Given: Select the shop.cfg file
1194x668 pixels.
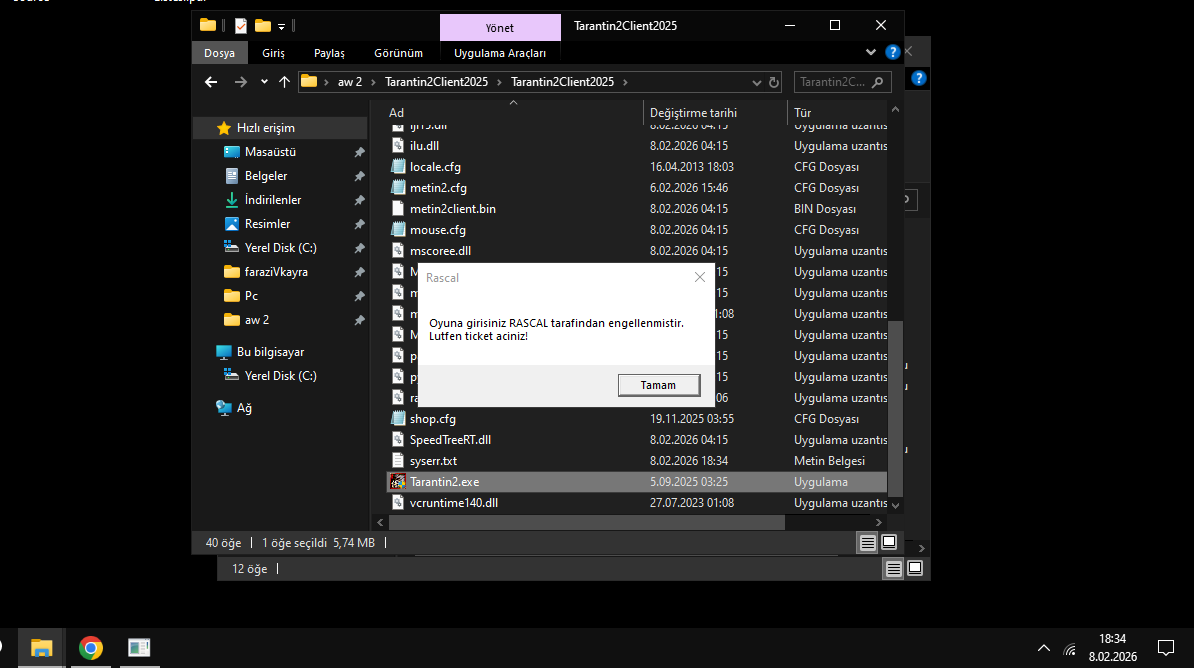Looking at the screenshot, I should (x=433, y=419).
